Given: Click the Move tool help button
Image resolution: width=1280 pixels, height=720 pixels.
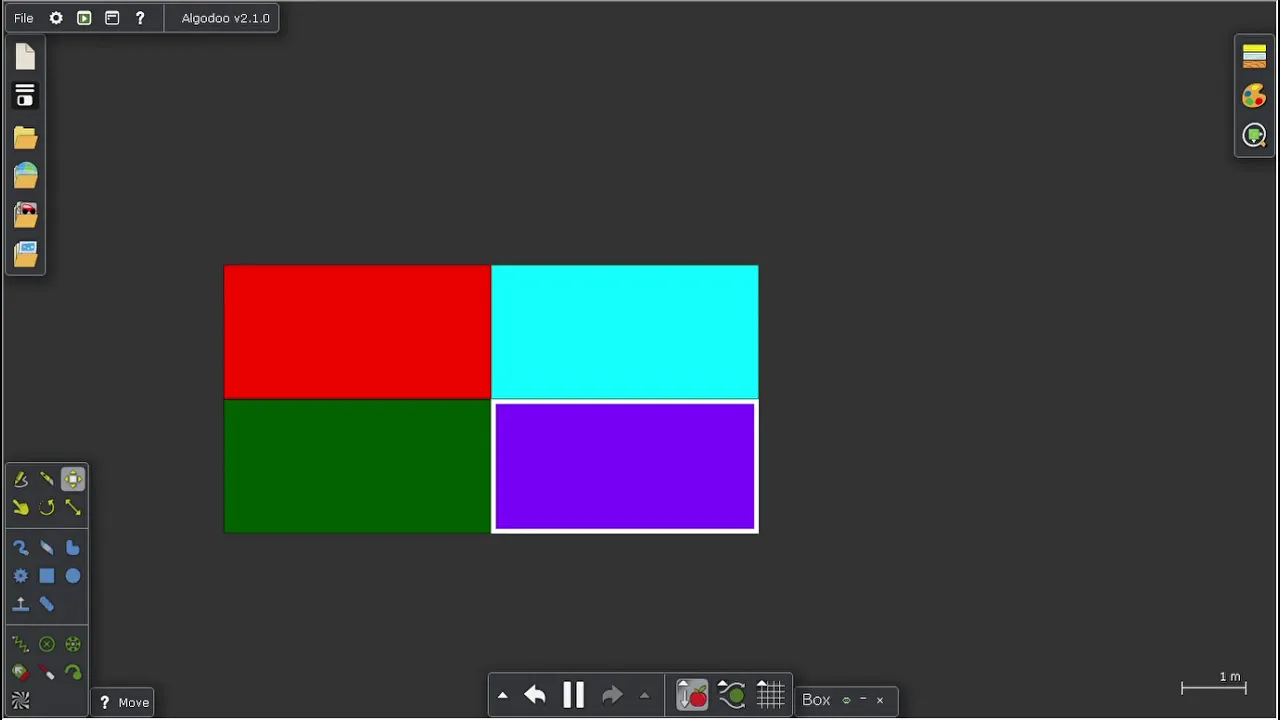Looking at the screenshot, I should [104, 702].
